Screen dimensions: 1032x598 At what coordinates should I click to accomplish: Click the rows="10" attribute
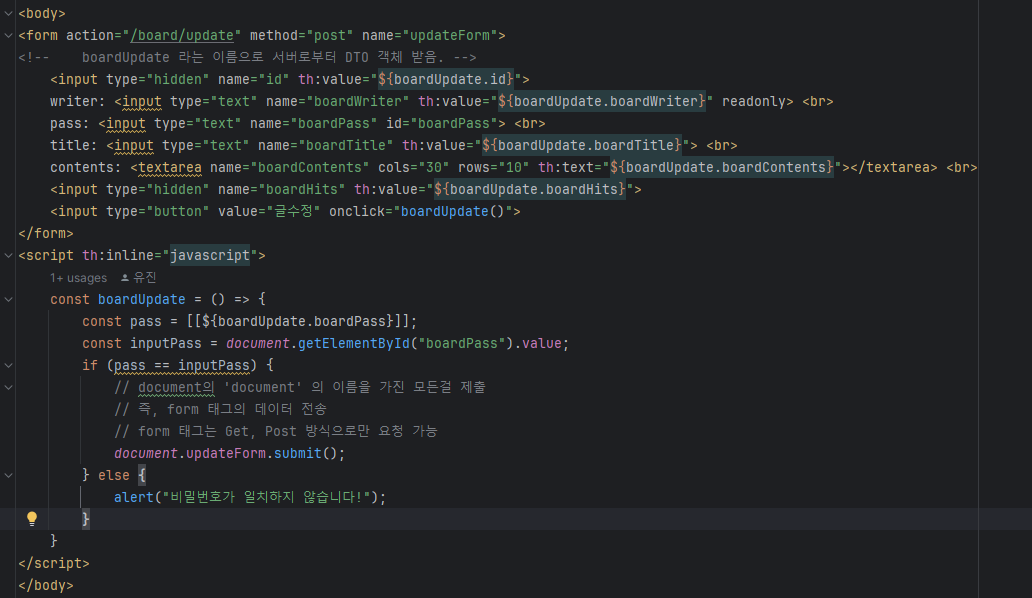tap(494, 167)
